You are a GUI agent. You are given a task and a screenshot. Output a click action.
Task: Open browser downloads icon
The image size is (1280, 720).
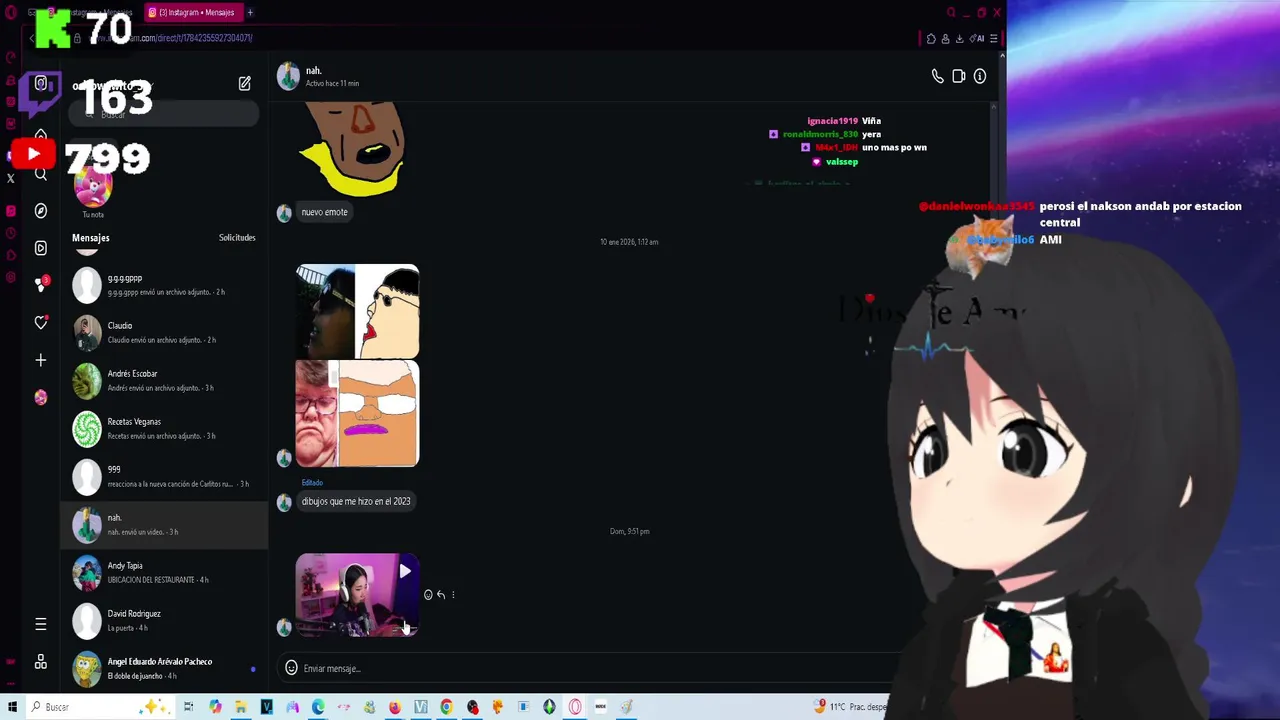(959, 39)
